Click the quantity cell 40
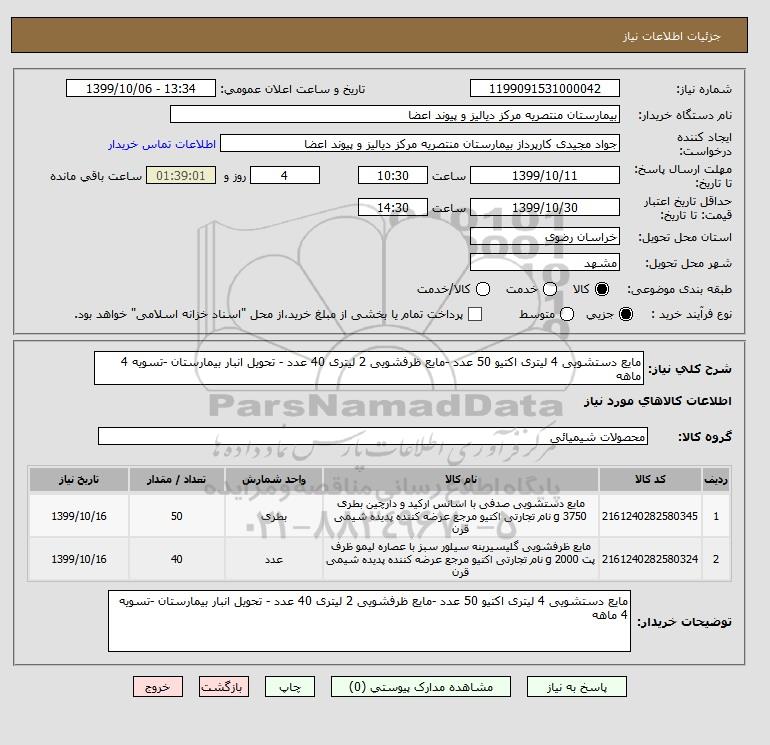The height and width of the screenshot is (745, 770). 177,559
